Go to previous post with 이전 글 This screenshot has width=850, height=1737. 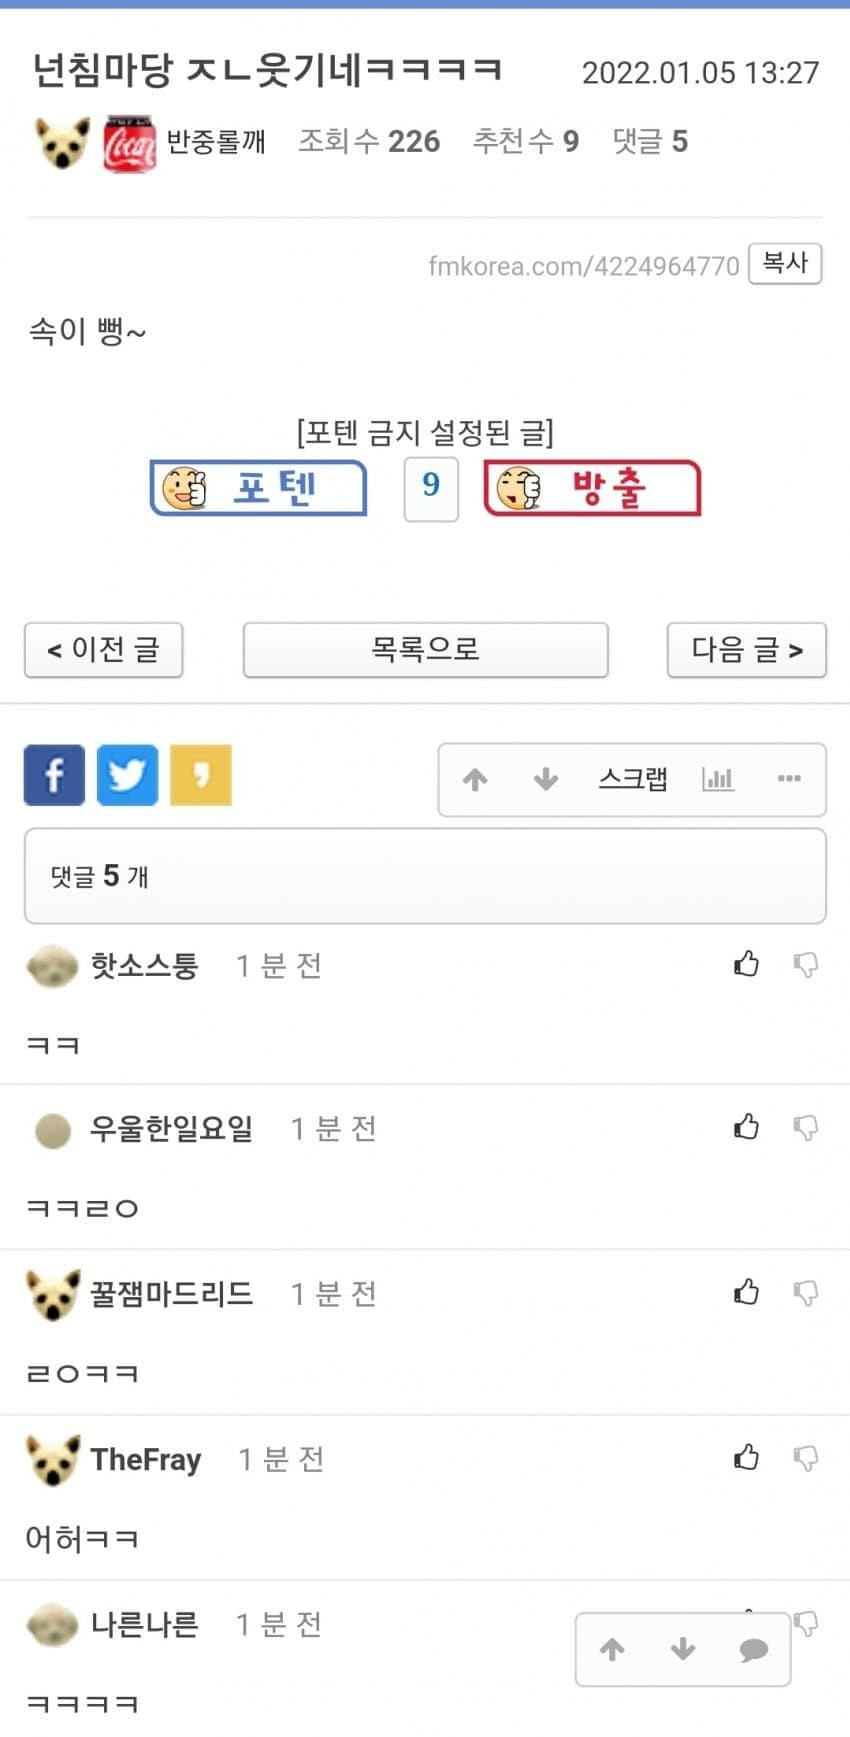pos(103,650)
